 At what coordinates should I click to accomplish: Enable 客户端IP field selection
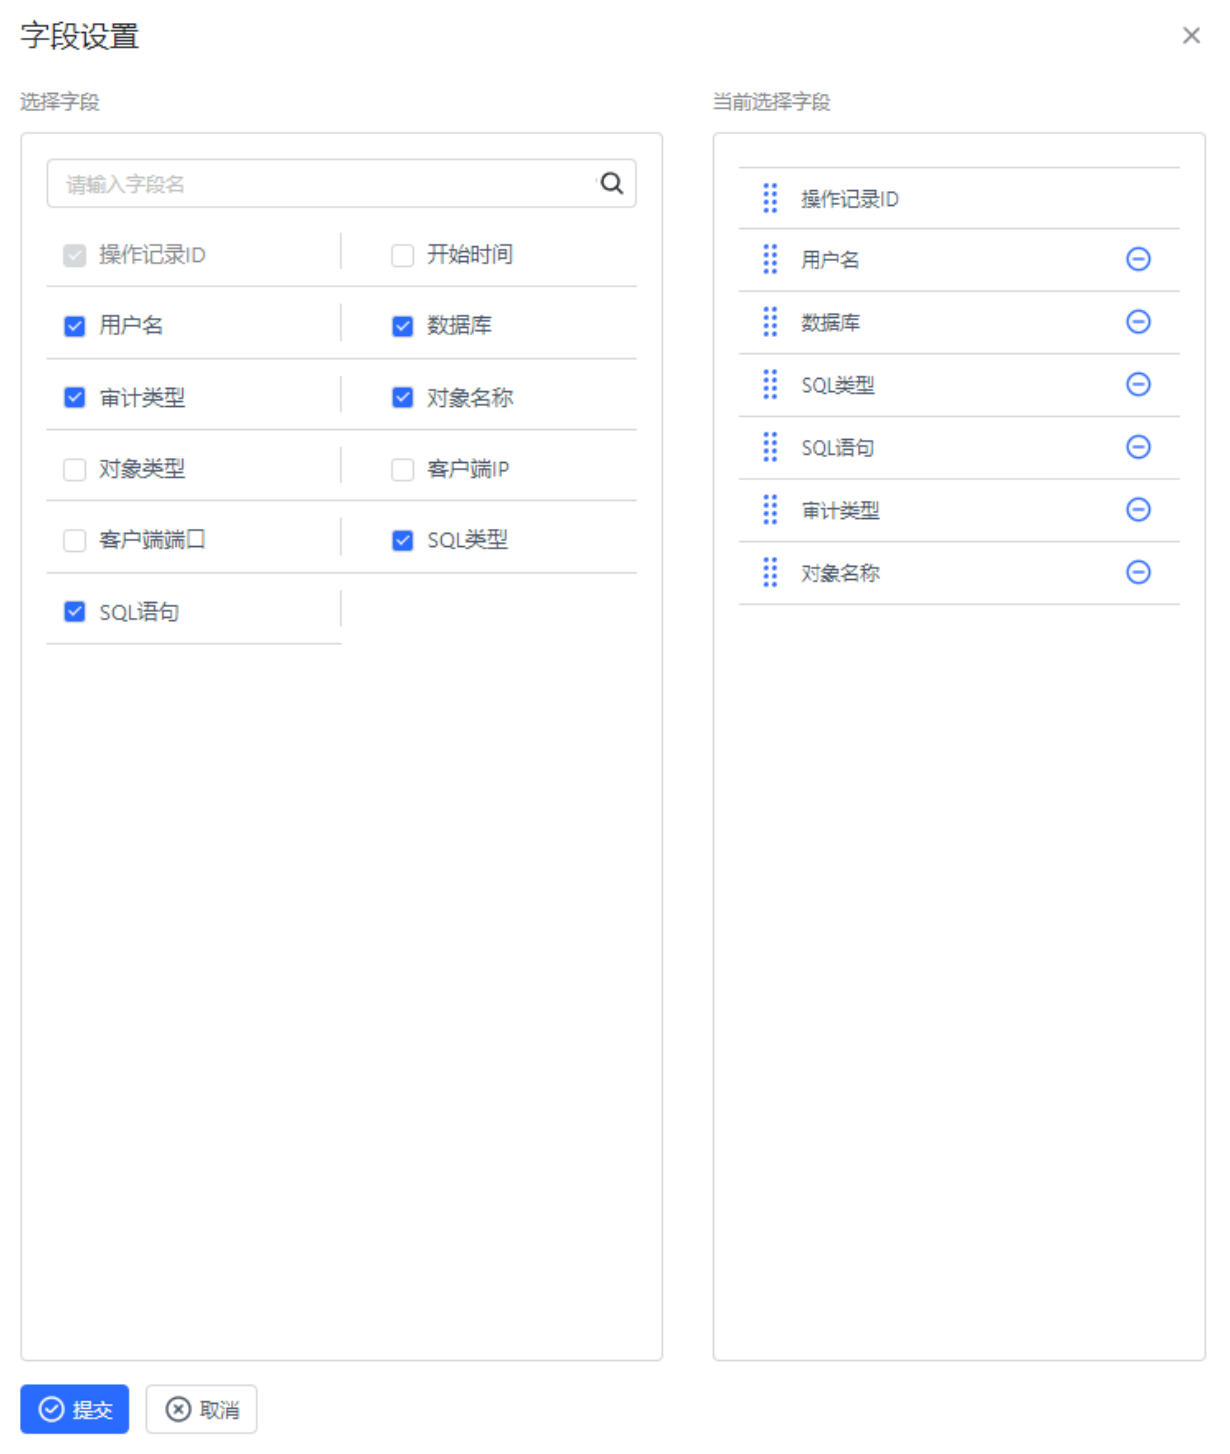coord(402,469)
